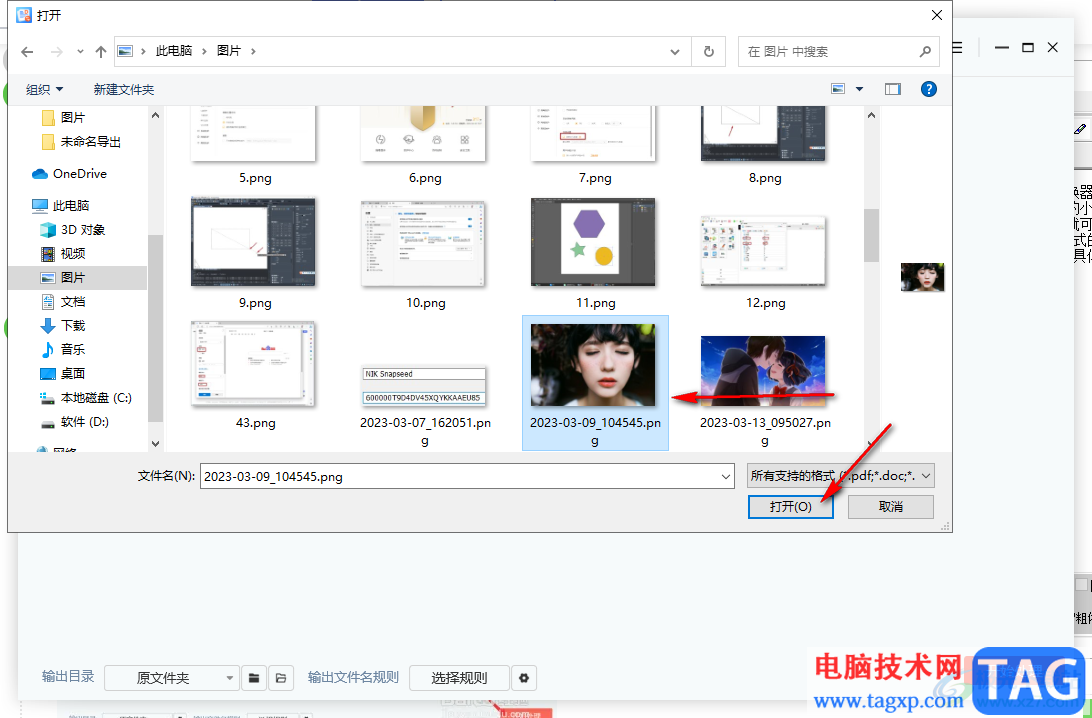Select the 9.png thumbnail
The width and height of the screenshot is (1092, 718).
pyautogui.click(x=253, y=242)
